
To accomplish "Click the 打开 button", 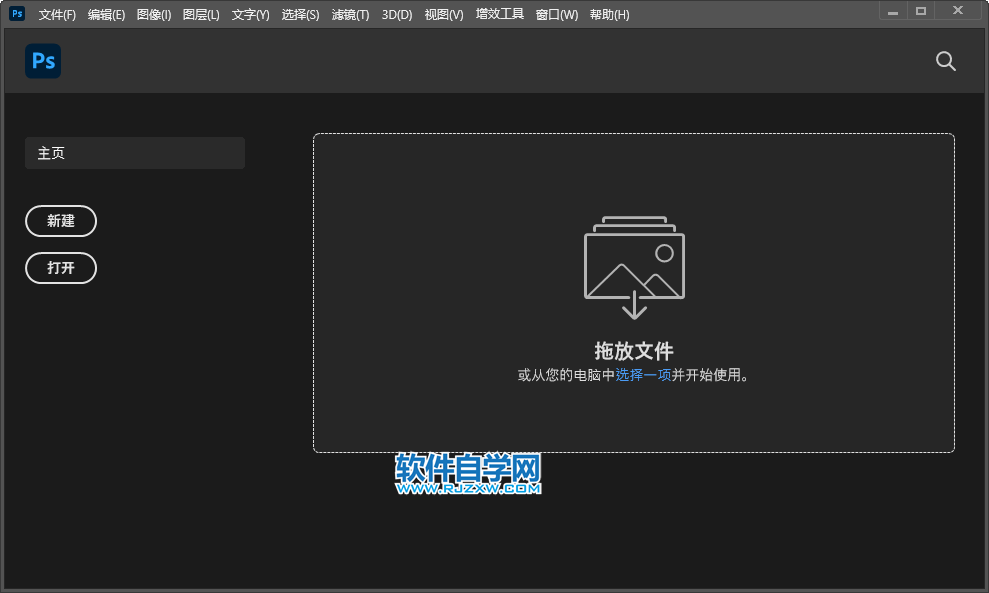I will [x=61, y=268].
